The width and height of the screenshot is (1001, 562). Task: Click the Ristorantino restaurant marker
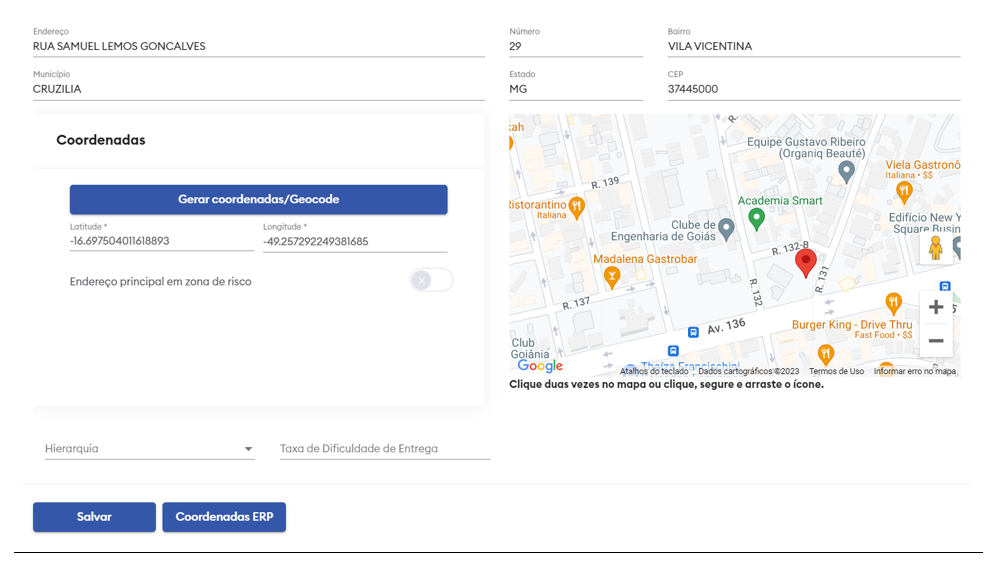pos(577,207)
